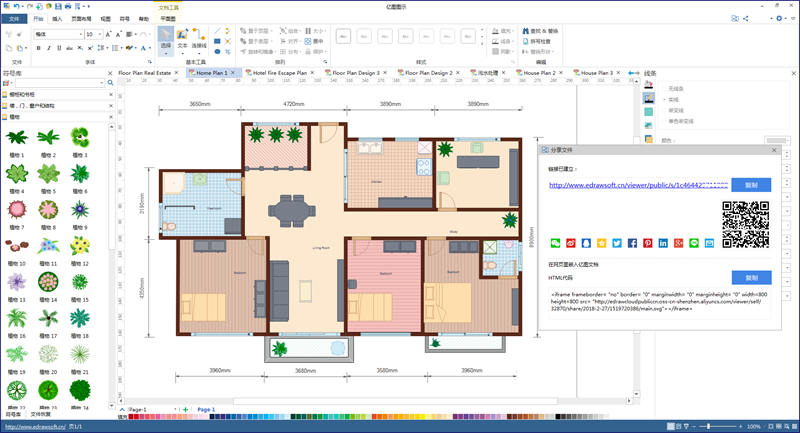Expand the 对齐 align dropdown
The image size is (800, 433).
301,41
